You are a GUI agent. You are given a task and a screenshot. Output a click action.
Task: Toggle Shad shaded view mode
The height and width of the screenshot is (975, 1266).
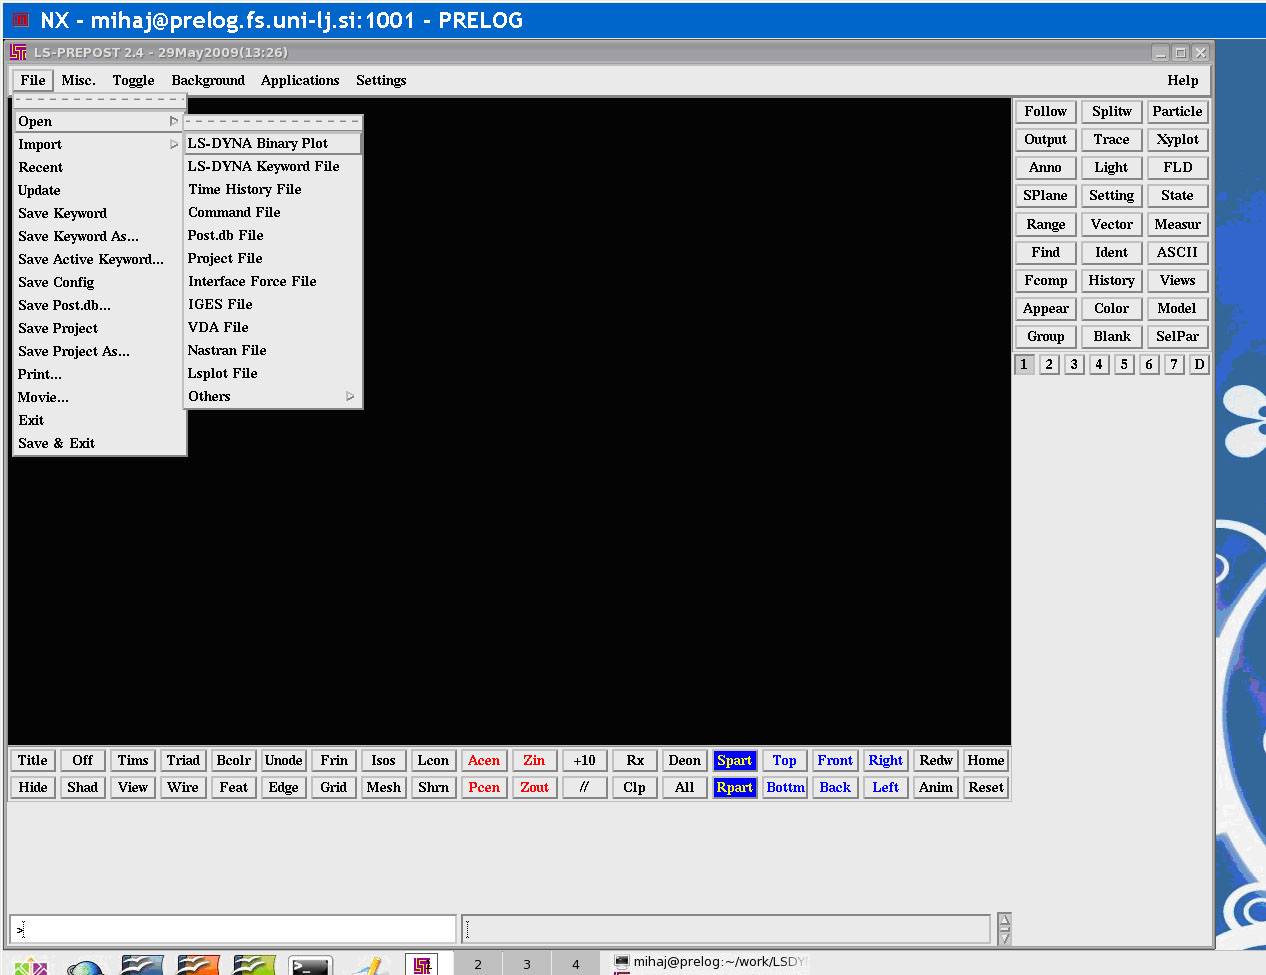[82, 787]
